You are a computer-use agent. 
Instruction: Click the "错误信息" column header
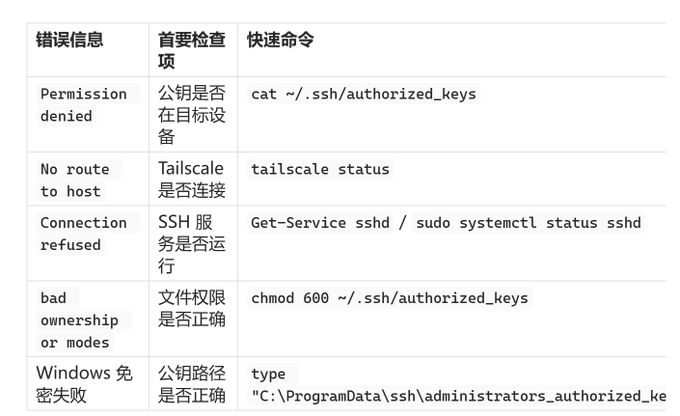pyautogui.click(x=69, y=40)
